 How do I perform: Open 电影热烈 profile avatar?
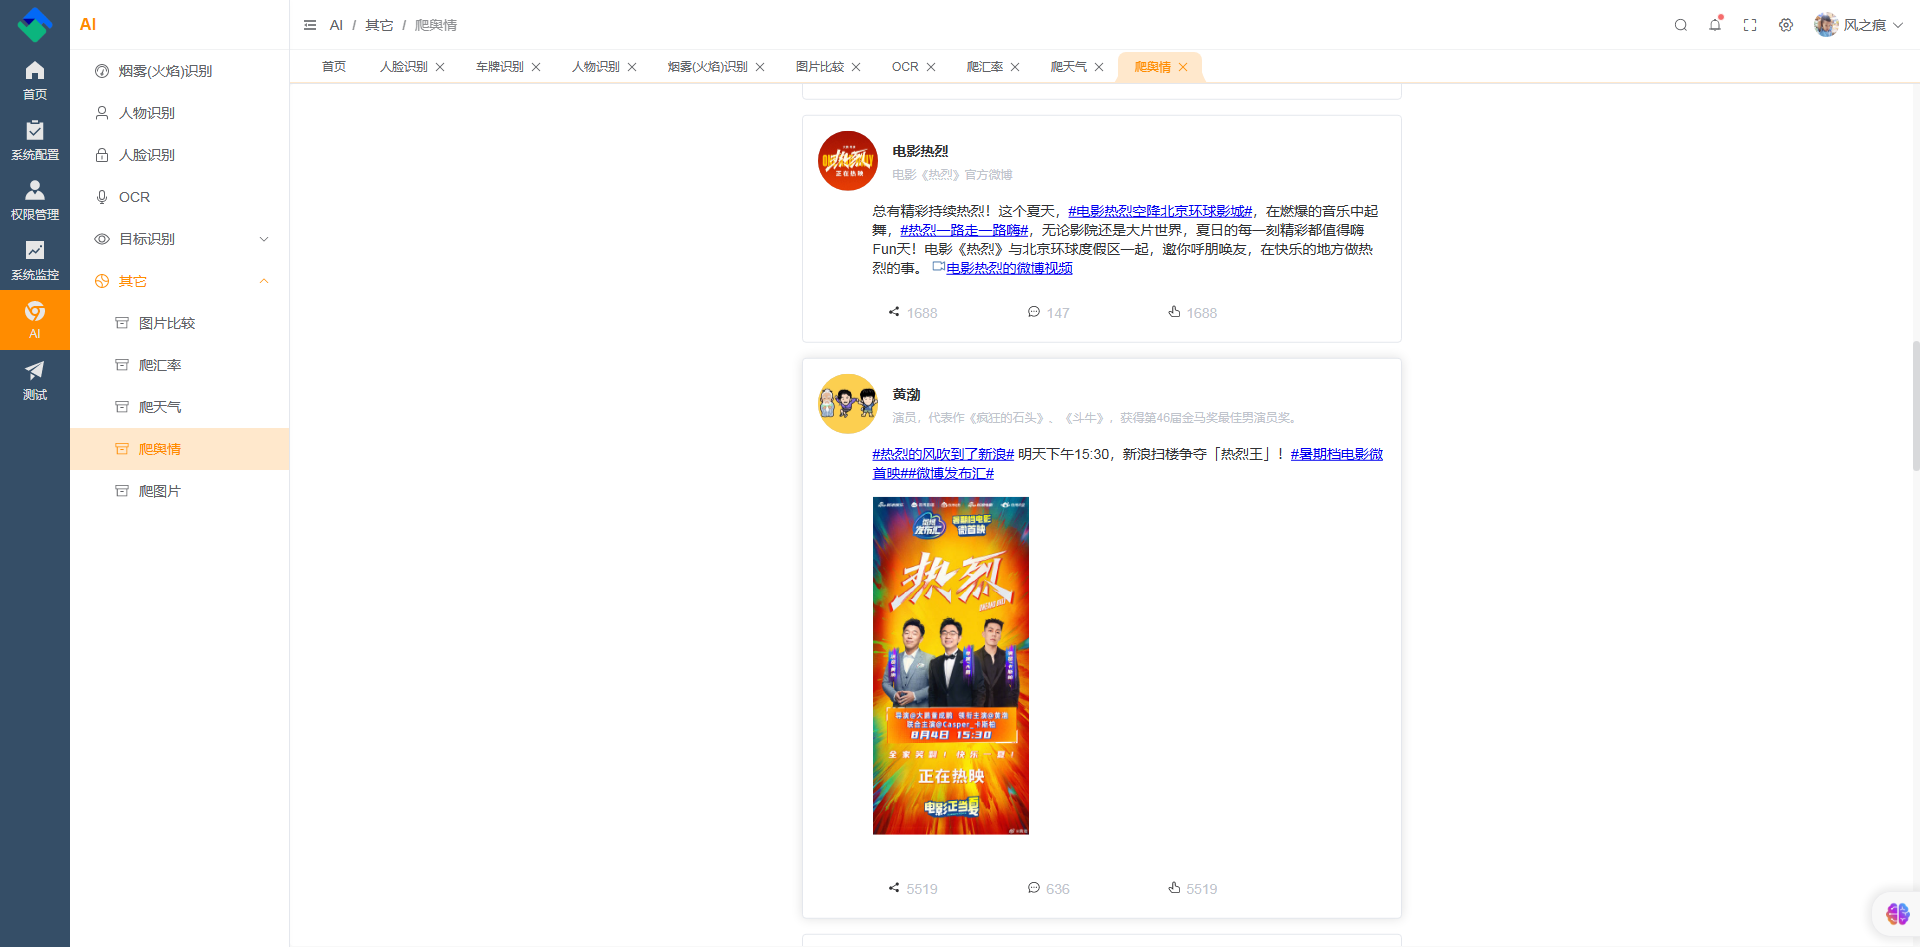[x=848, y=161]
